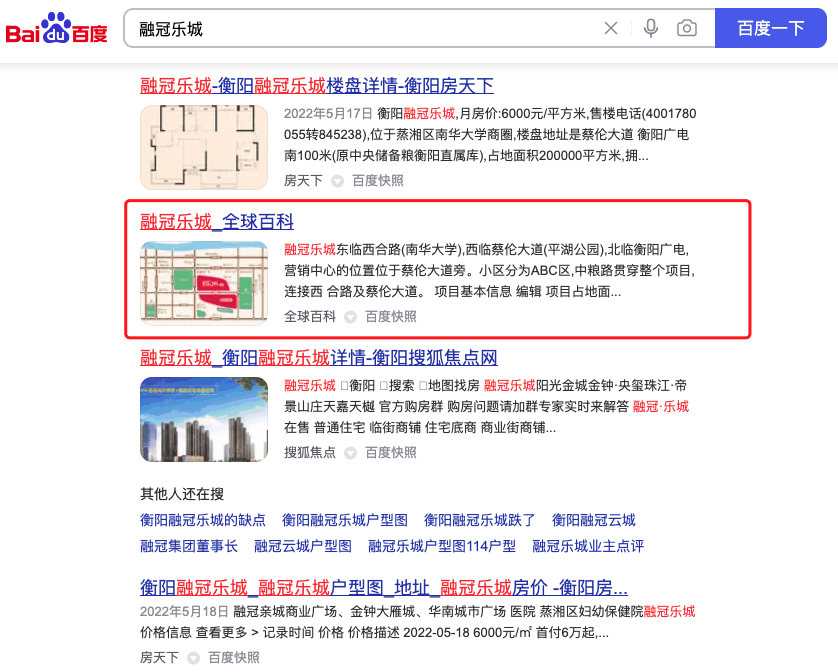Expand the dropdown arrow next to 搜狐焦点
The height and width of the screenshot is (672, 838).
(x=350, y=453)
